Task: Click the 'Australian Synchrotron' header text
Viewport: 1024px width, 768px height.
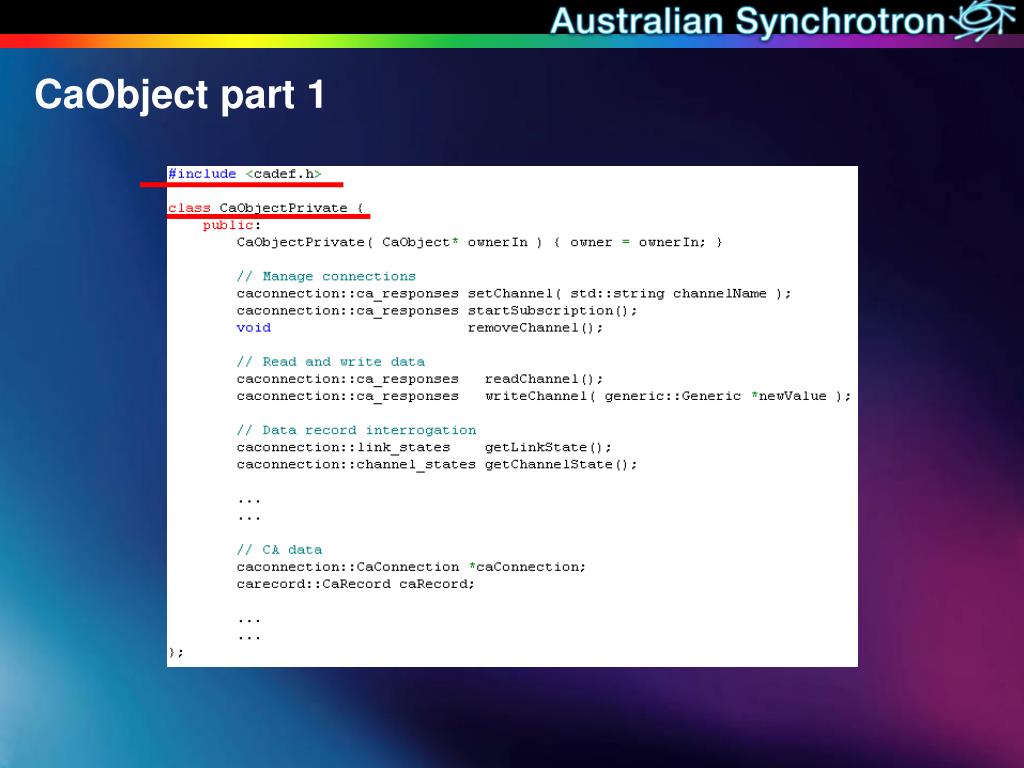Action: (x=748, y=21)
